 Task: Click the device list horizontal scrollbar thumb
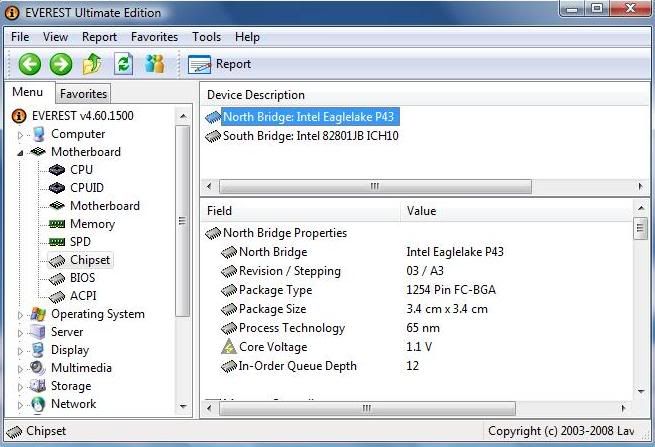tap(375, 186)
